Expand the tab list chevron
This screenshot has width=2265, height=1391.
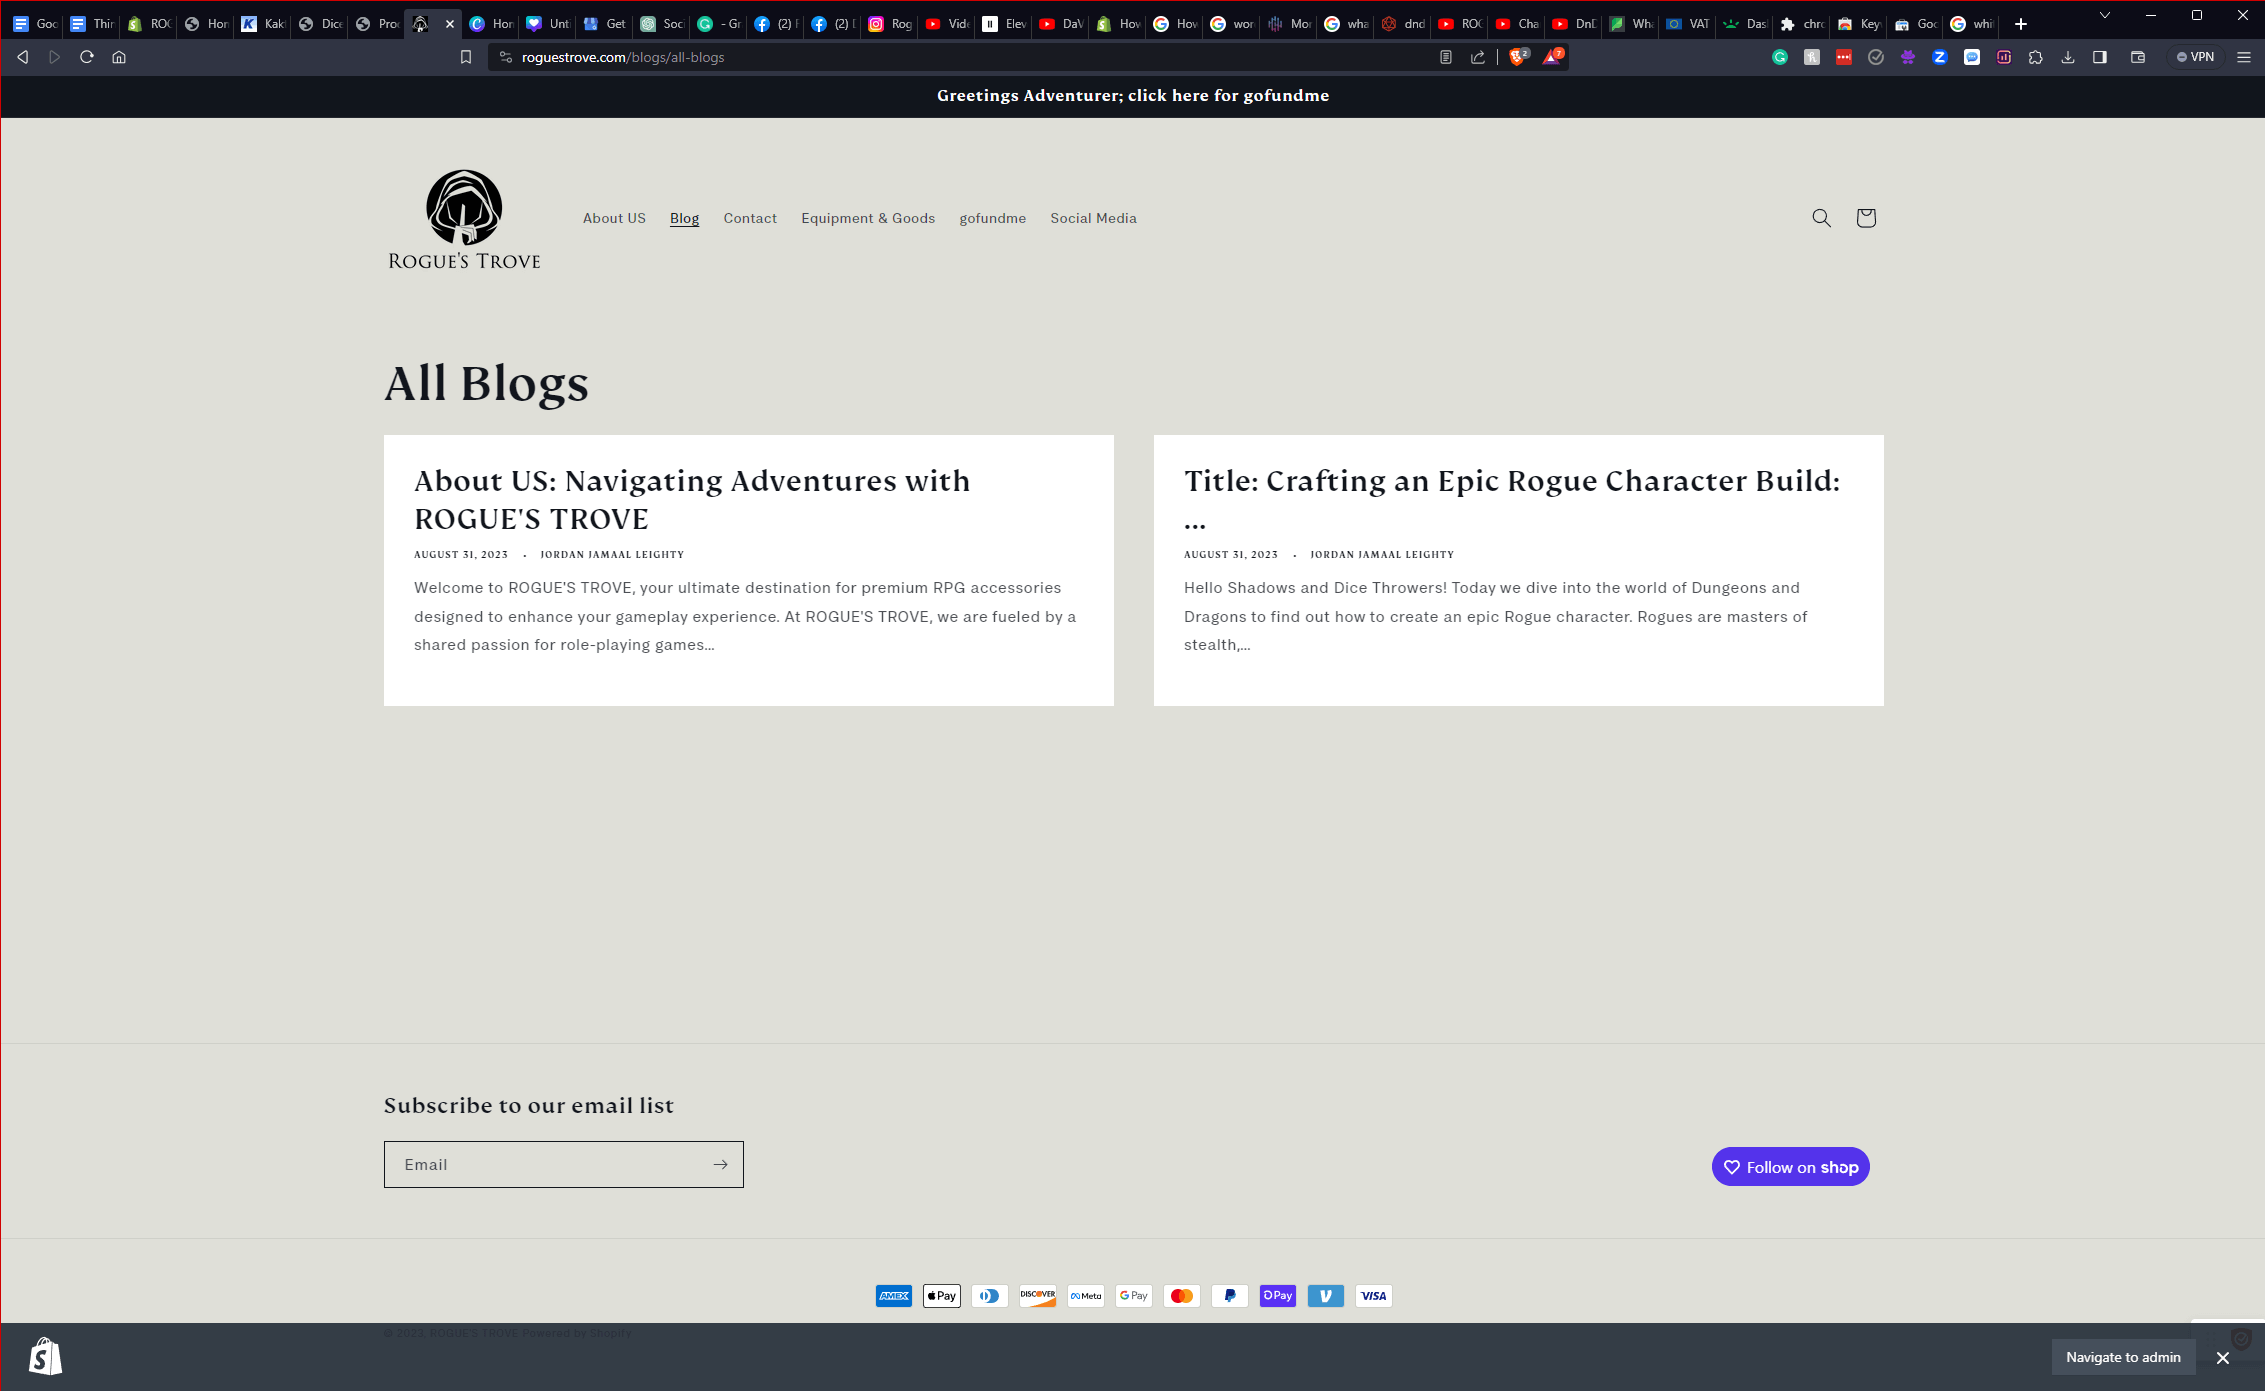2104,15
